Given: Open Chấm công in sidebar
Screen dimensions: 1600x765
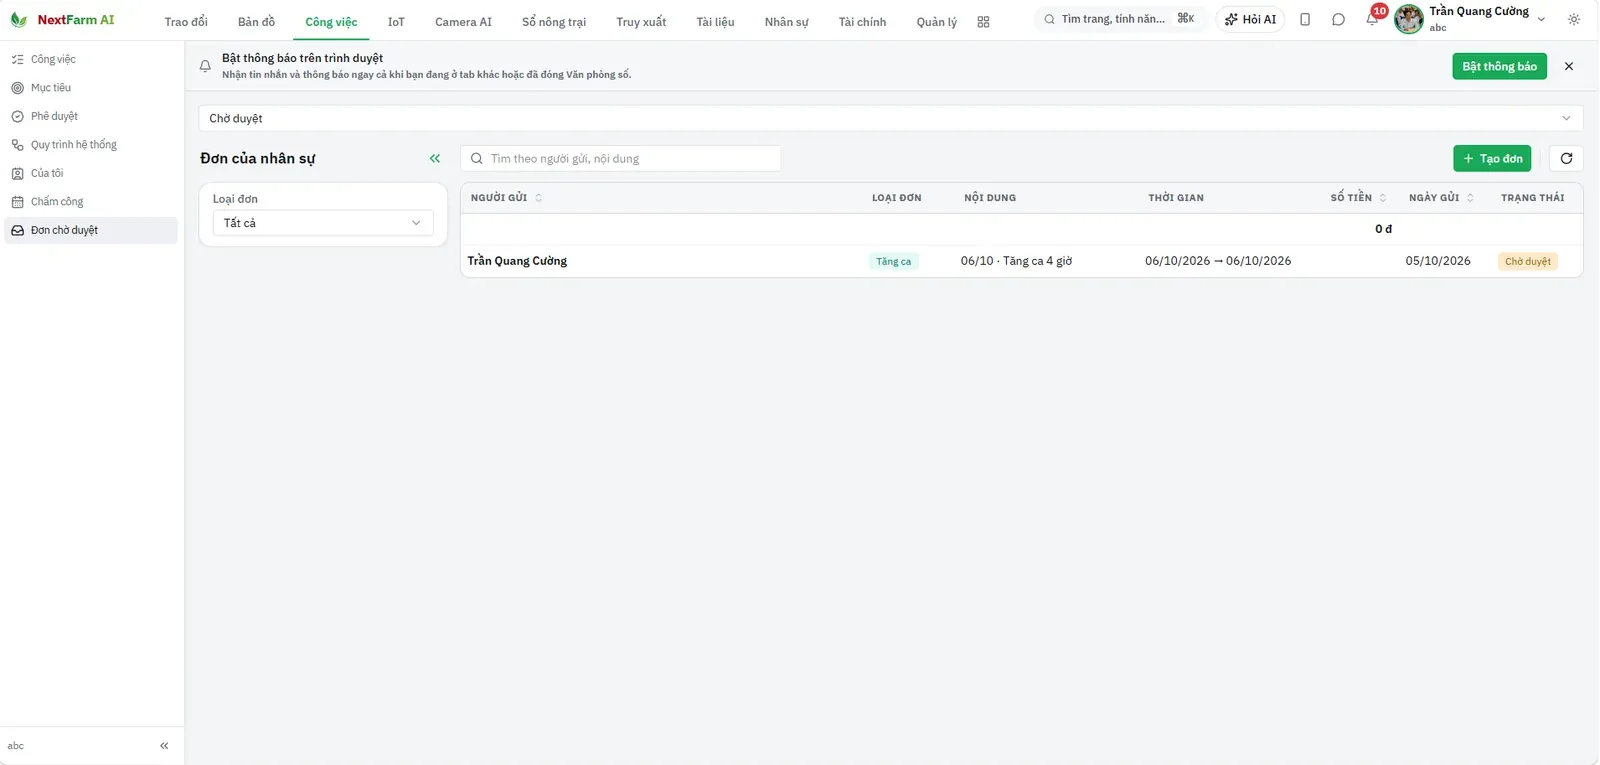Looking at the screenshot, I should click(91, 202).
